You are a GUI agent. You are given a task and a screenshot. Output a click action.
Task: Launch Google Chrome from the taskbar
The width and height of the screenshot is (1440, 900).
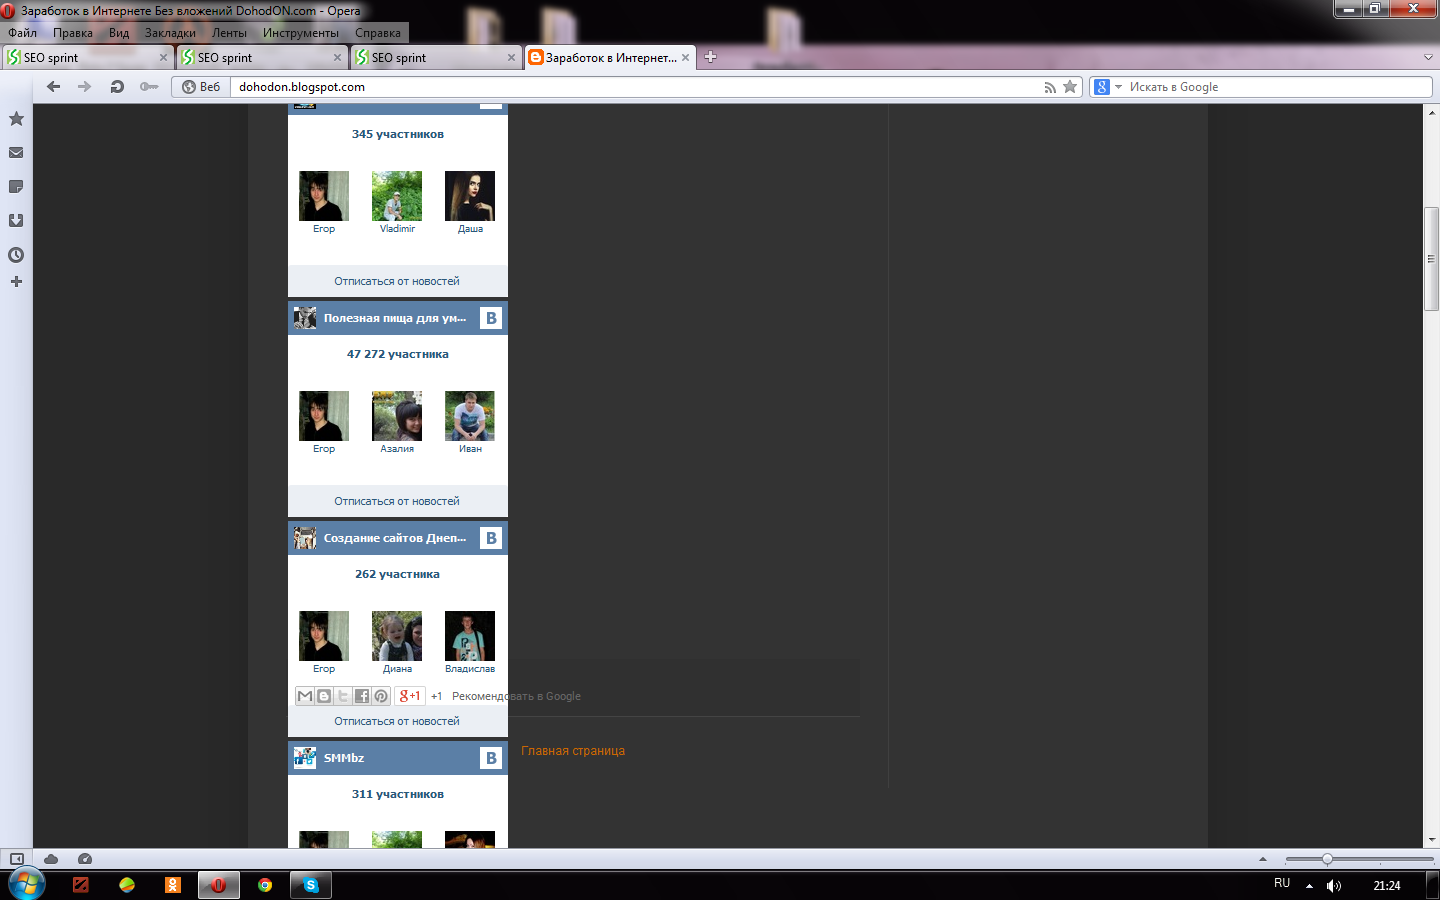(x=265, y=885)
